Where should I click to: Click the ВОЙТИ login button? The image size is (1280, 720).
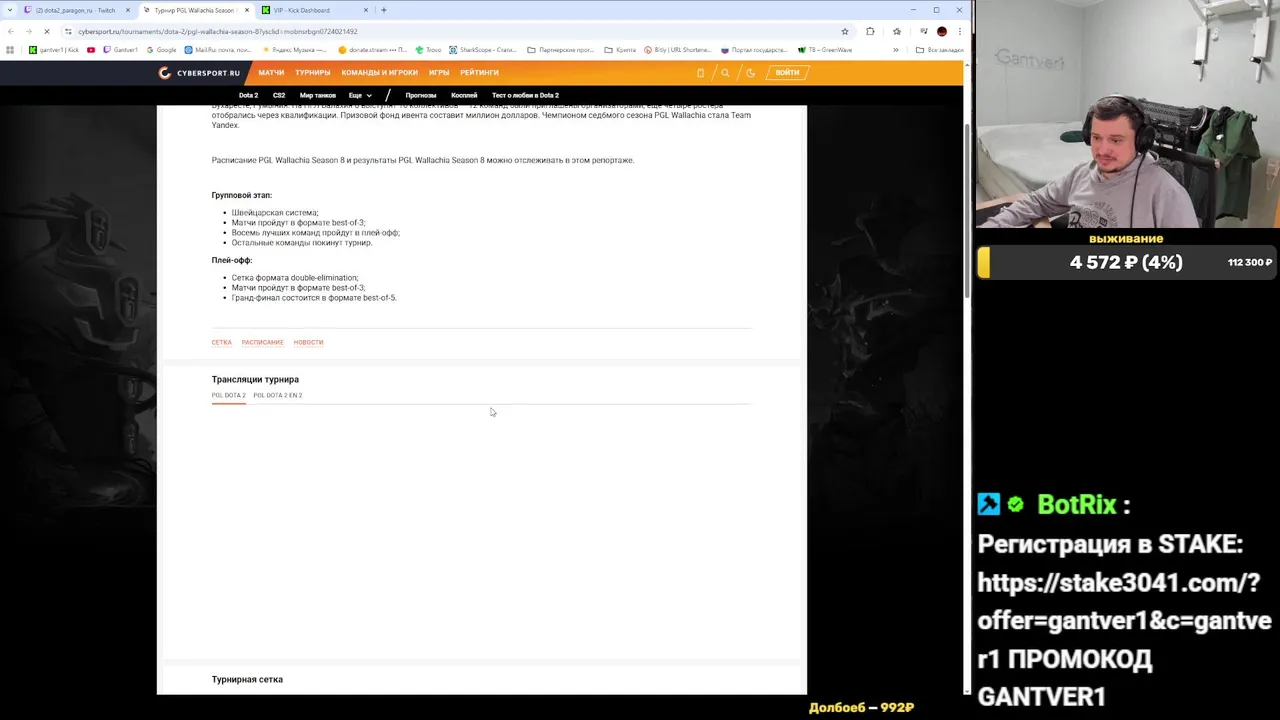787,72
